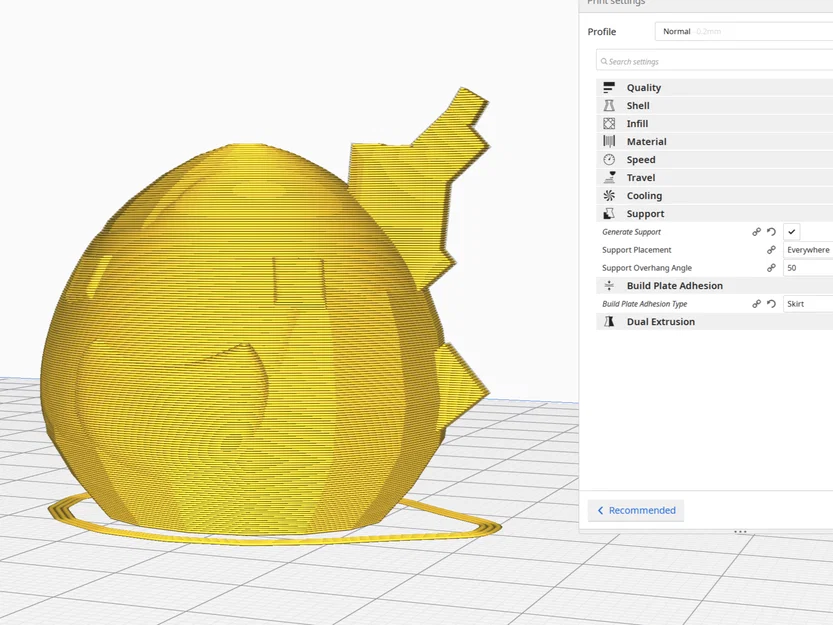The width and height of the screenshot is (833, 625).
Task: Click the Infill category icon
Action: tap(609, 124)
